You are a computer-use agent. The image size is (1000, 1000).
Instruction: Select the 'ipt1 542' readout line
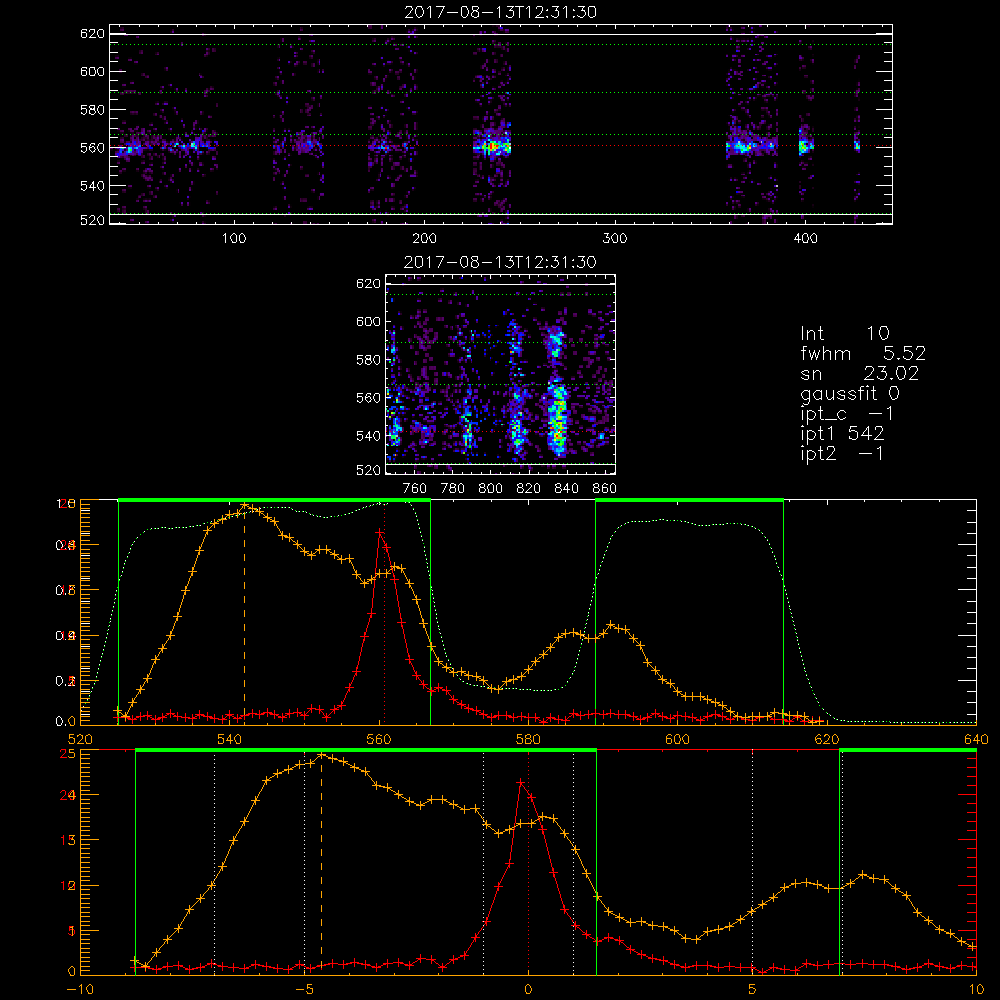pyautogui.click(x=842, y=434)
